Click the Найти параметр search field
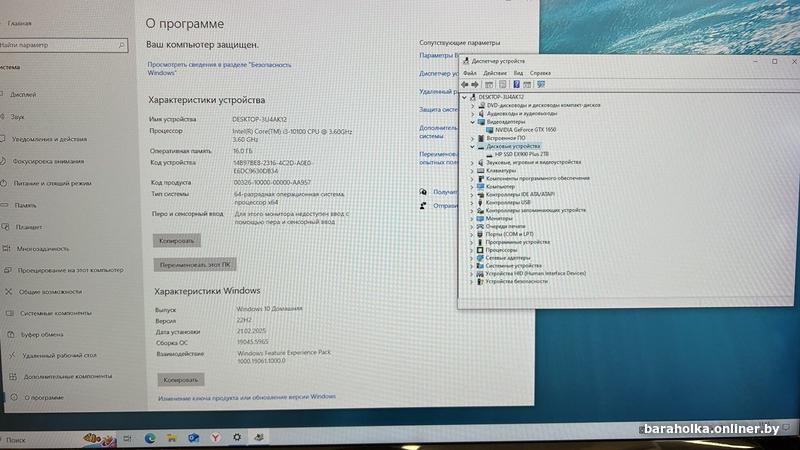This screenshot has height=450, width=800. coord(63,45)
